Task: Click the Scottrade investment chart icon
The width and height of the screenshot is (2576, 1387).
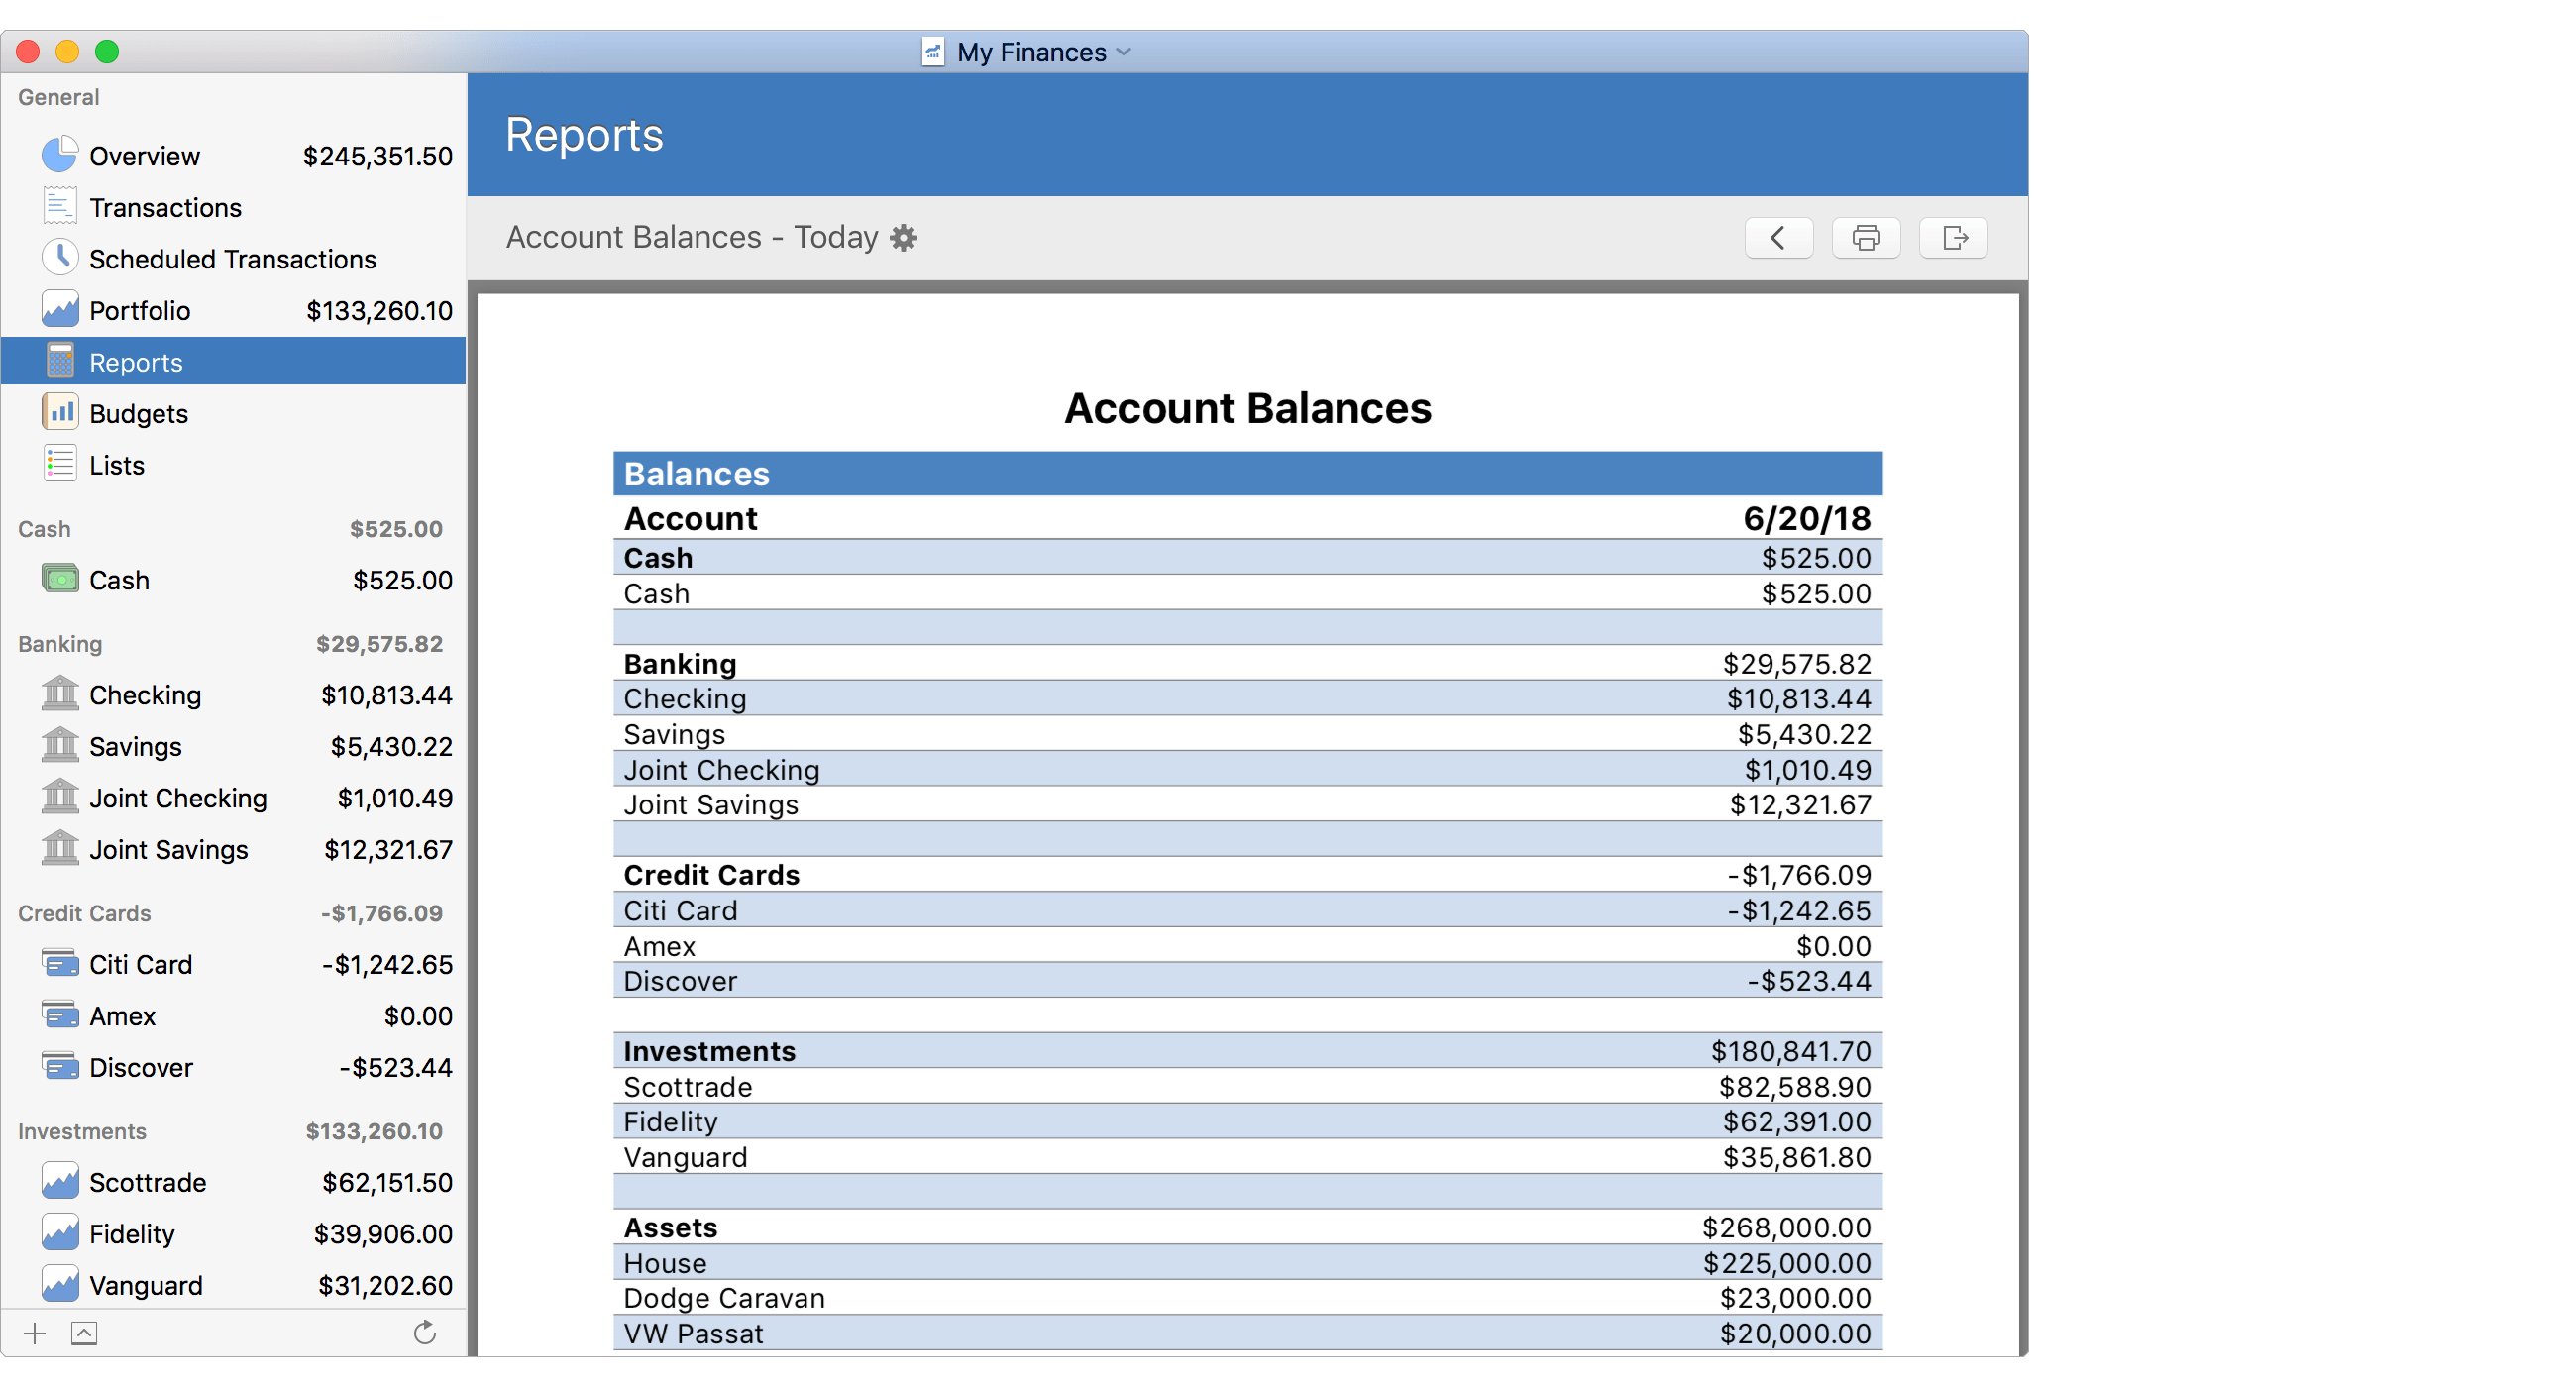Action: pyautogui.click(x=60, y=1181)
